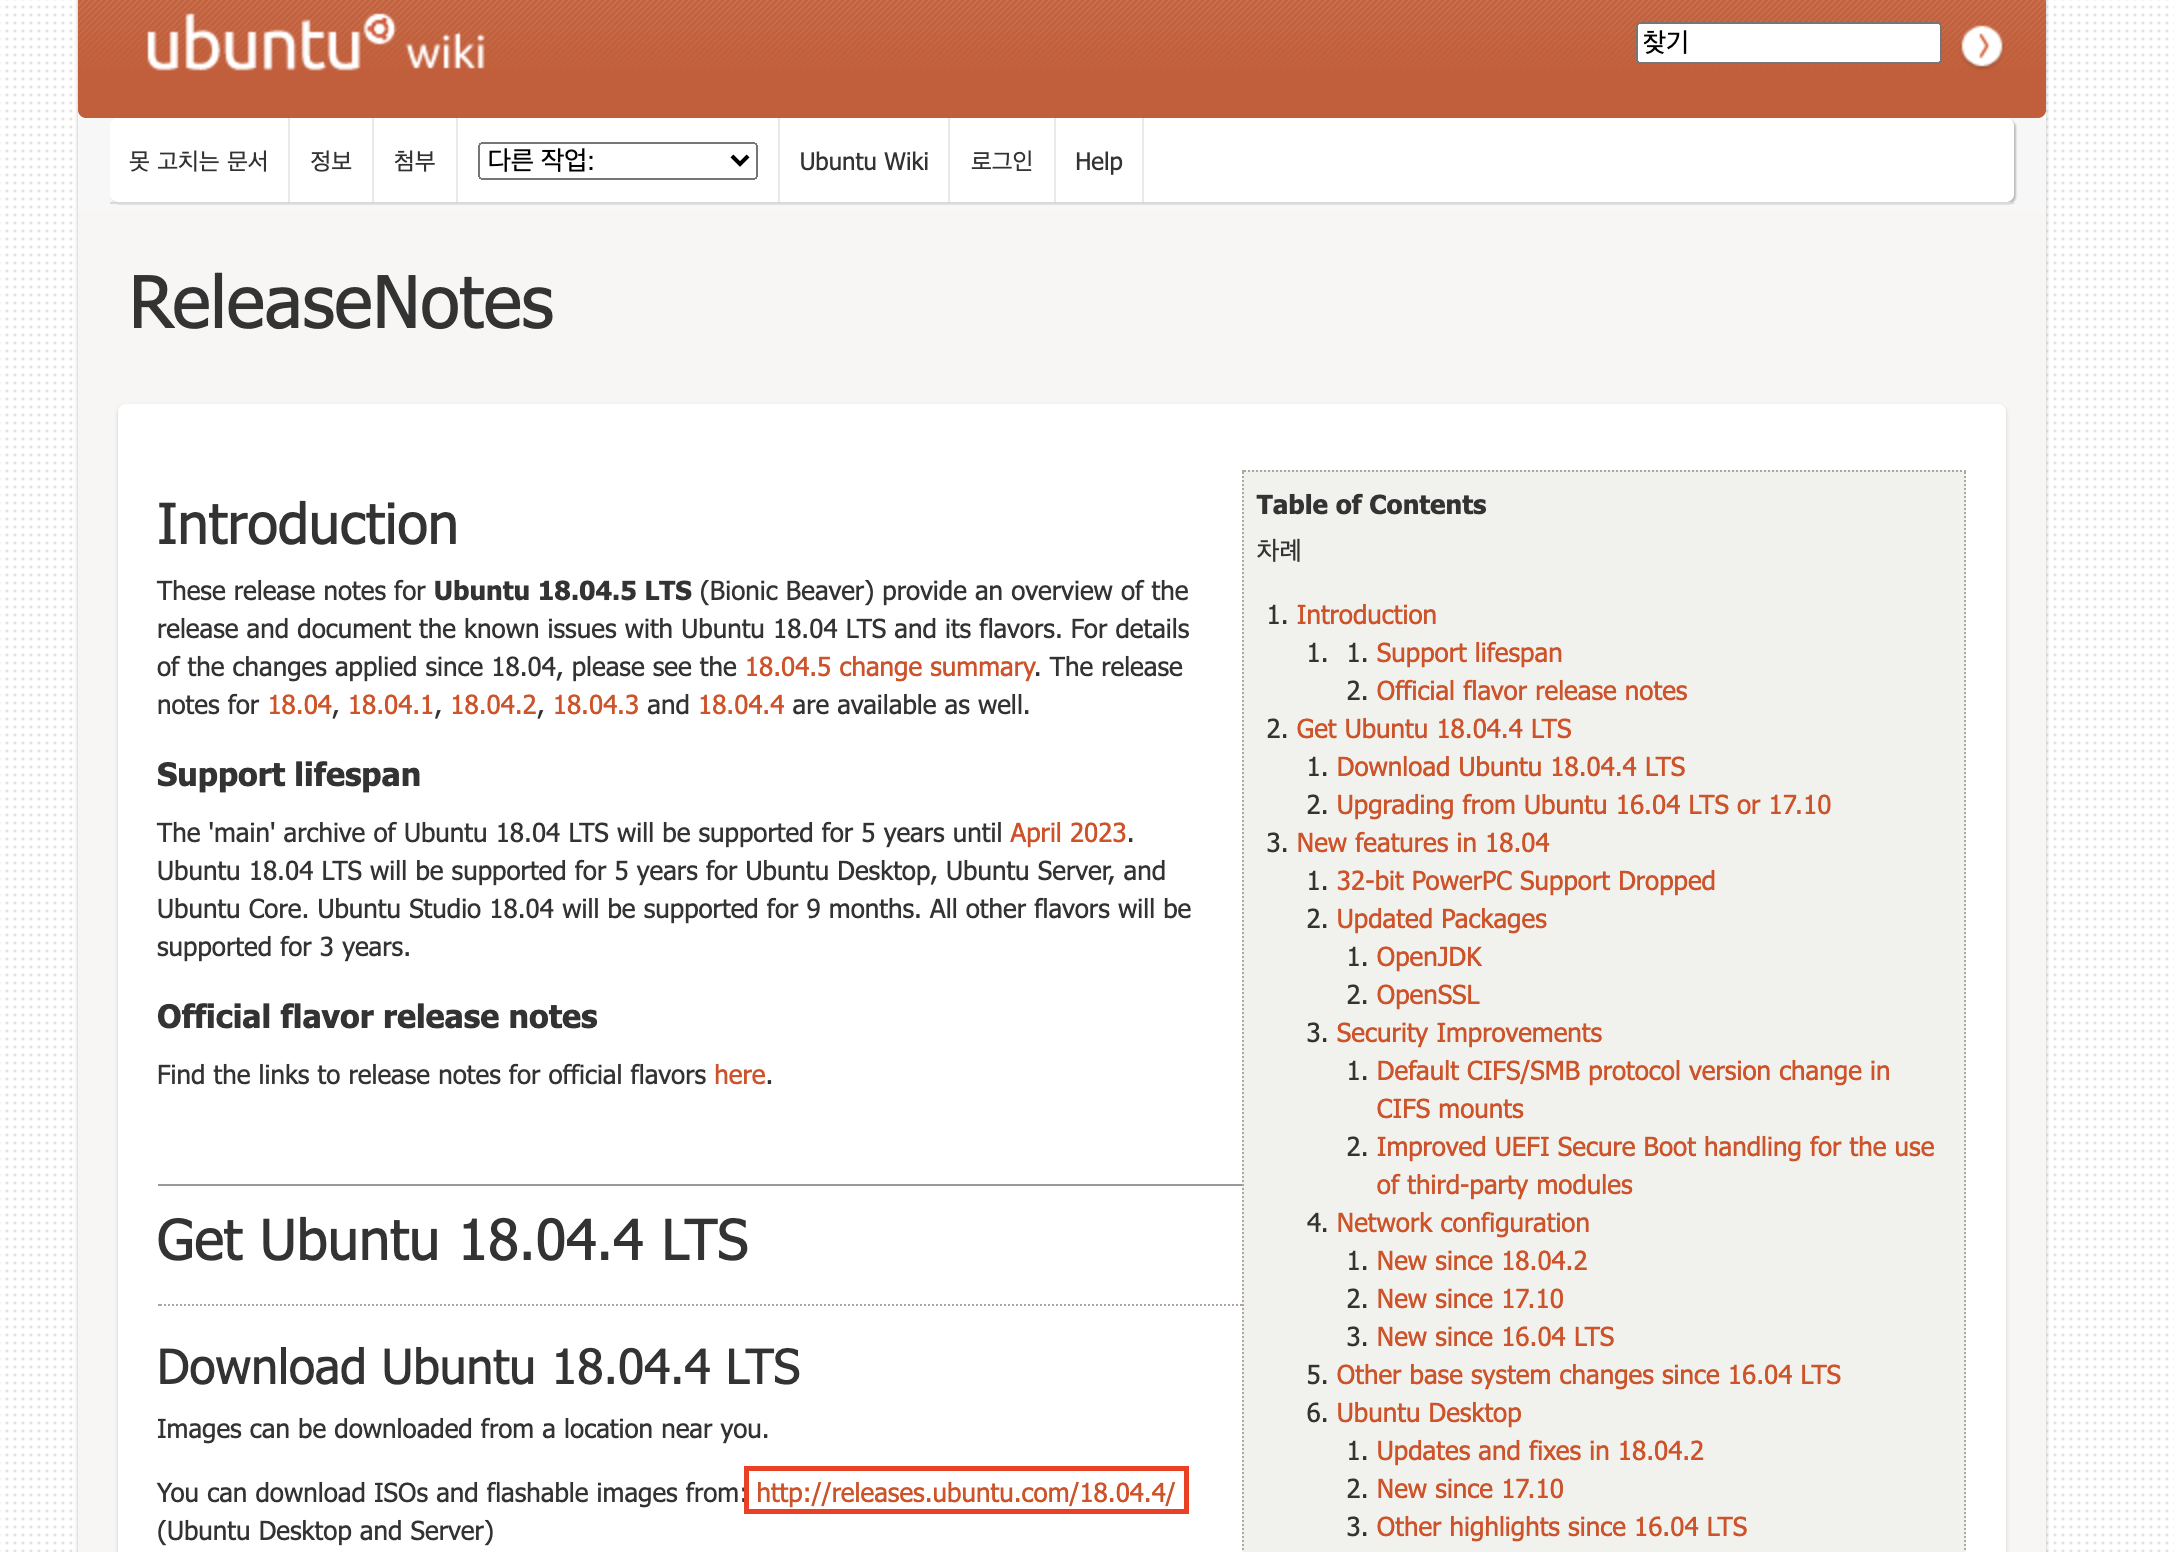This screenshot has height=1552, width=2174.
Task: Click the 로그인 login link
Action: pyautogui.click(x=1001, y=161)
